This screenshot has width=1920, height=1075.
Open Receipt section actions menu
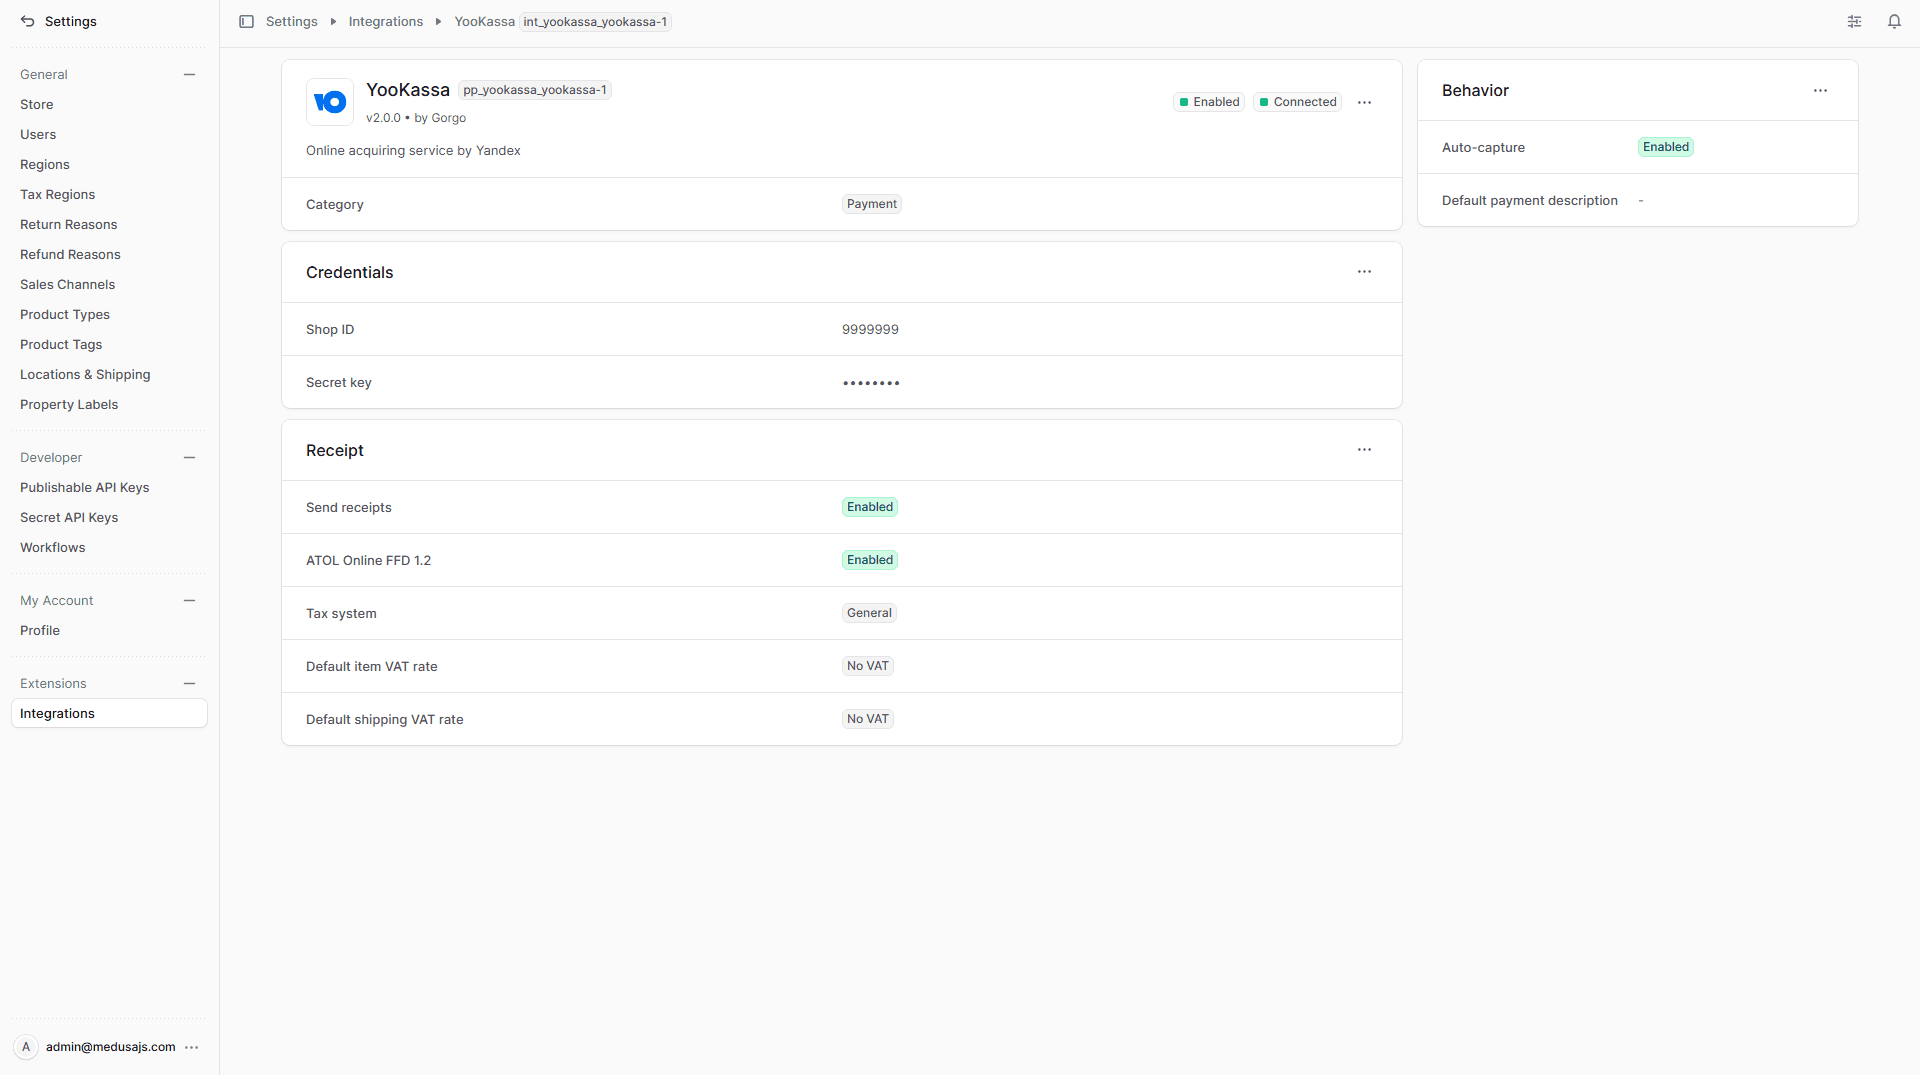tap(1364, 450)
